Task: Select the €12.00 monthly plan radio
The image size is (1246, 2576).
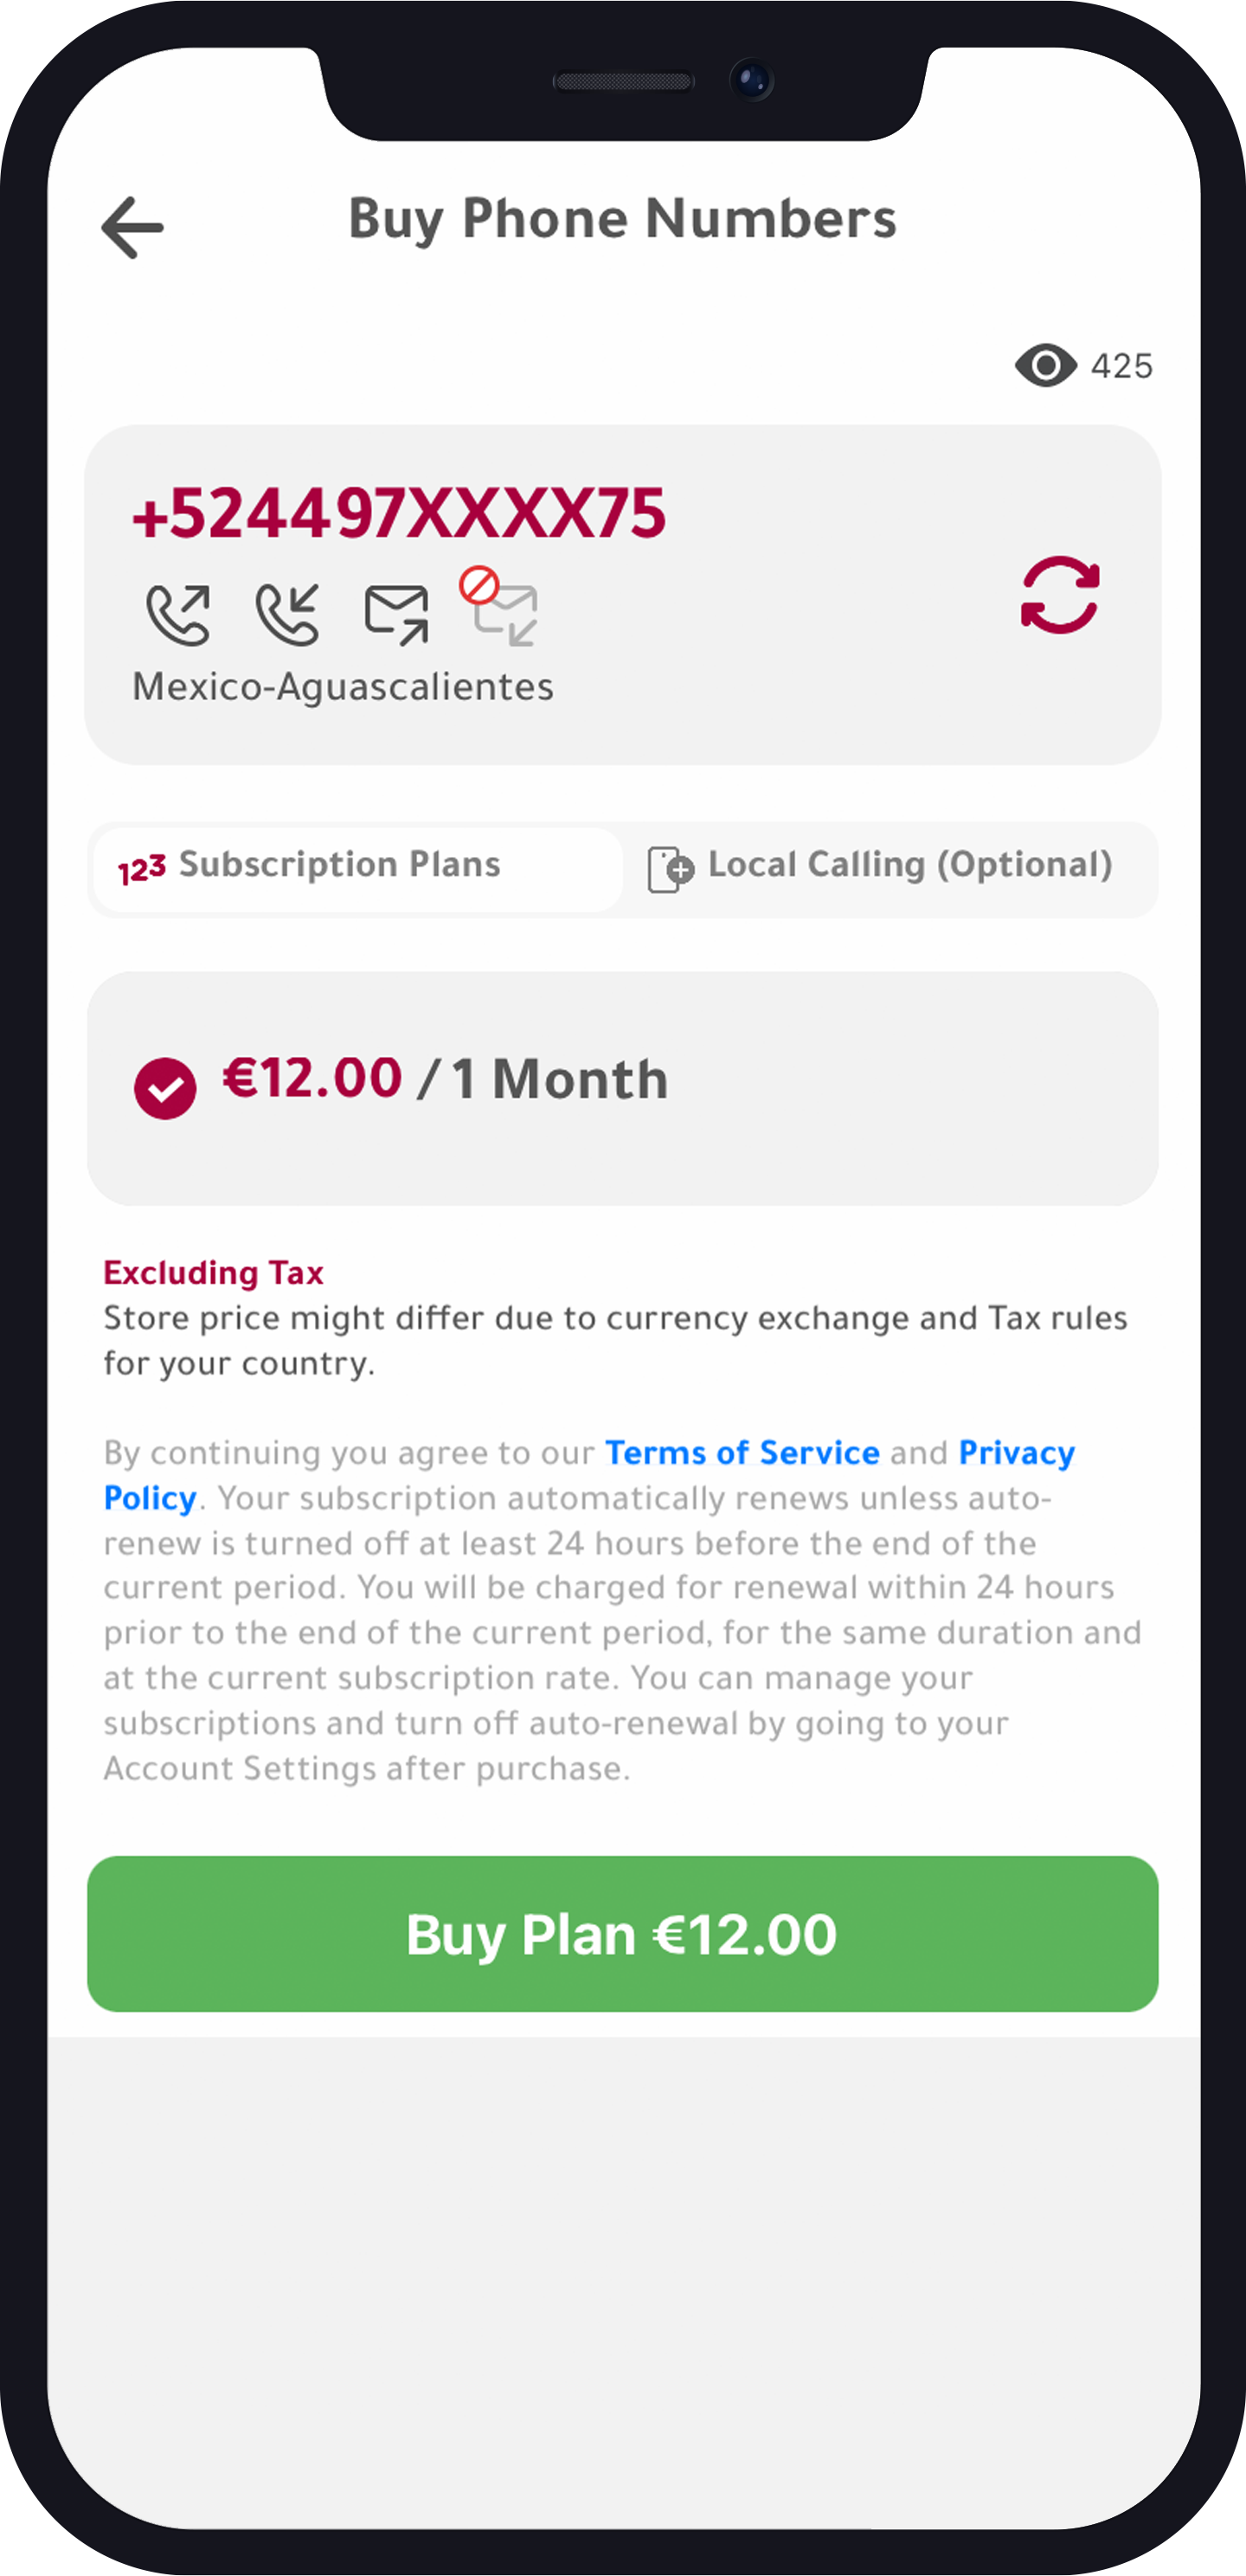Action: (165, 1088)
